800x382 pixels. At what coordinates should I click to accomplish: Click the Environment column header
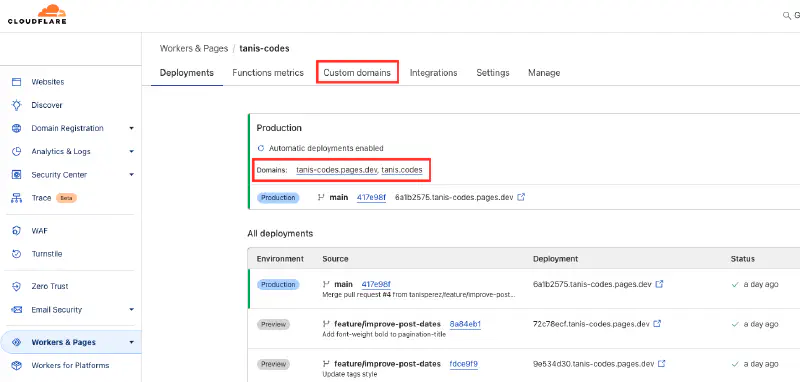(280, 259)
